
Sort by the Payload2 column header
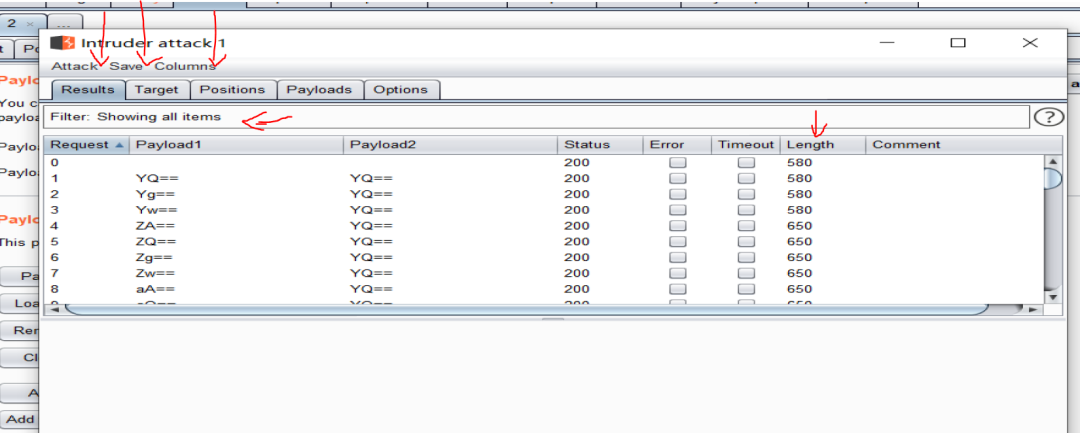click(450, 145)
